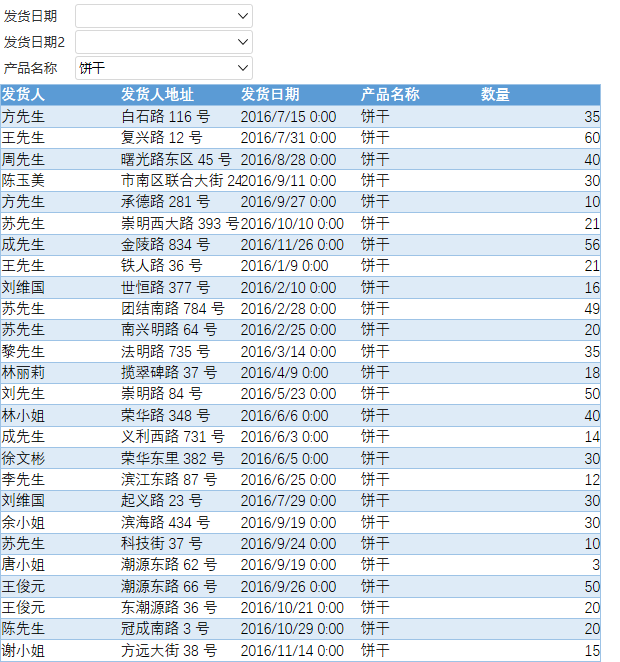The width and height of the screenshot is (620, 662).
Task: Click the address cell 承德路 281 号
Action: (x=165, y=201)
